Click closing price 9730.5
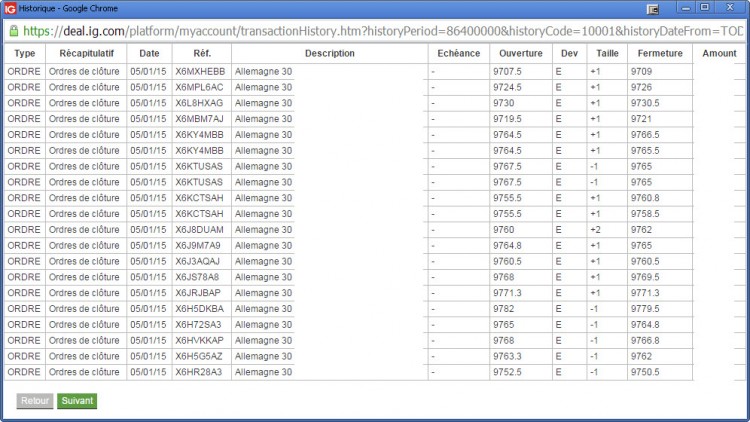750x422 pixels. (645, 103)
